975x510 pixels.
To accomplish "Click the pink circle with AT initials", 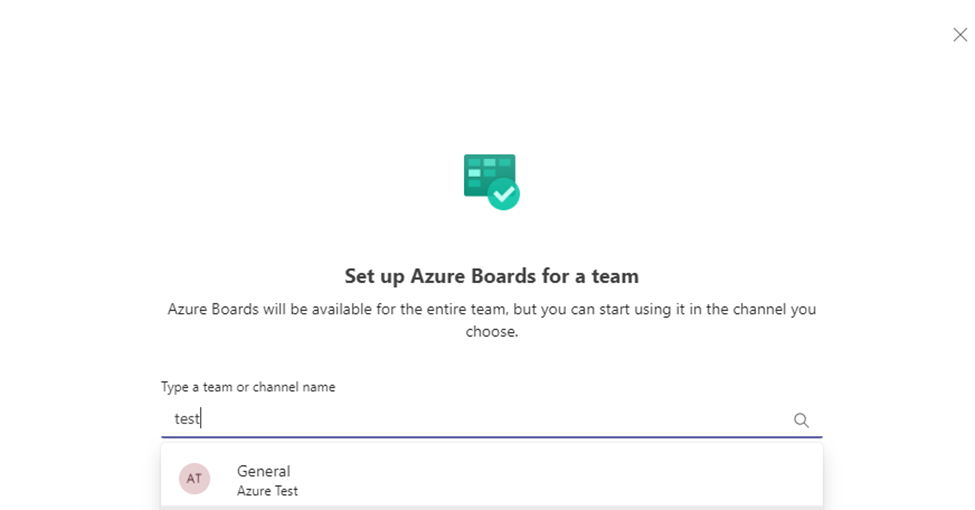I will 194,479.
